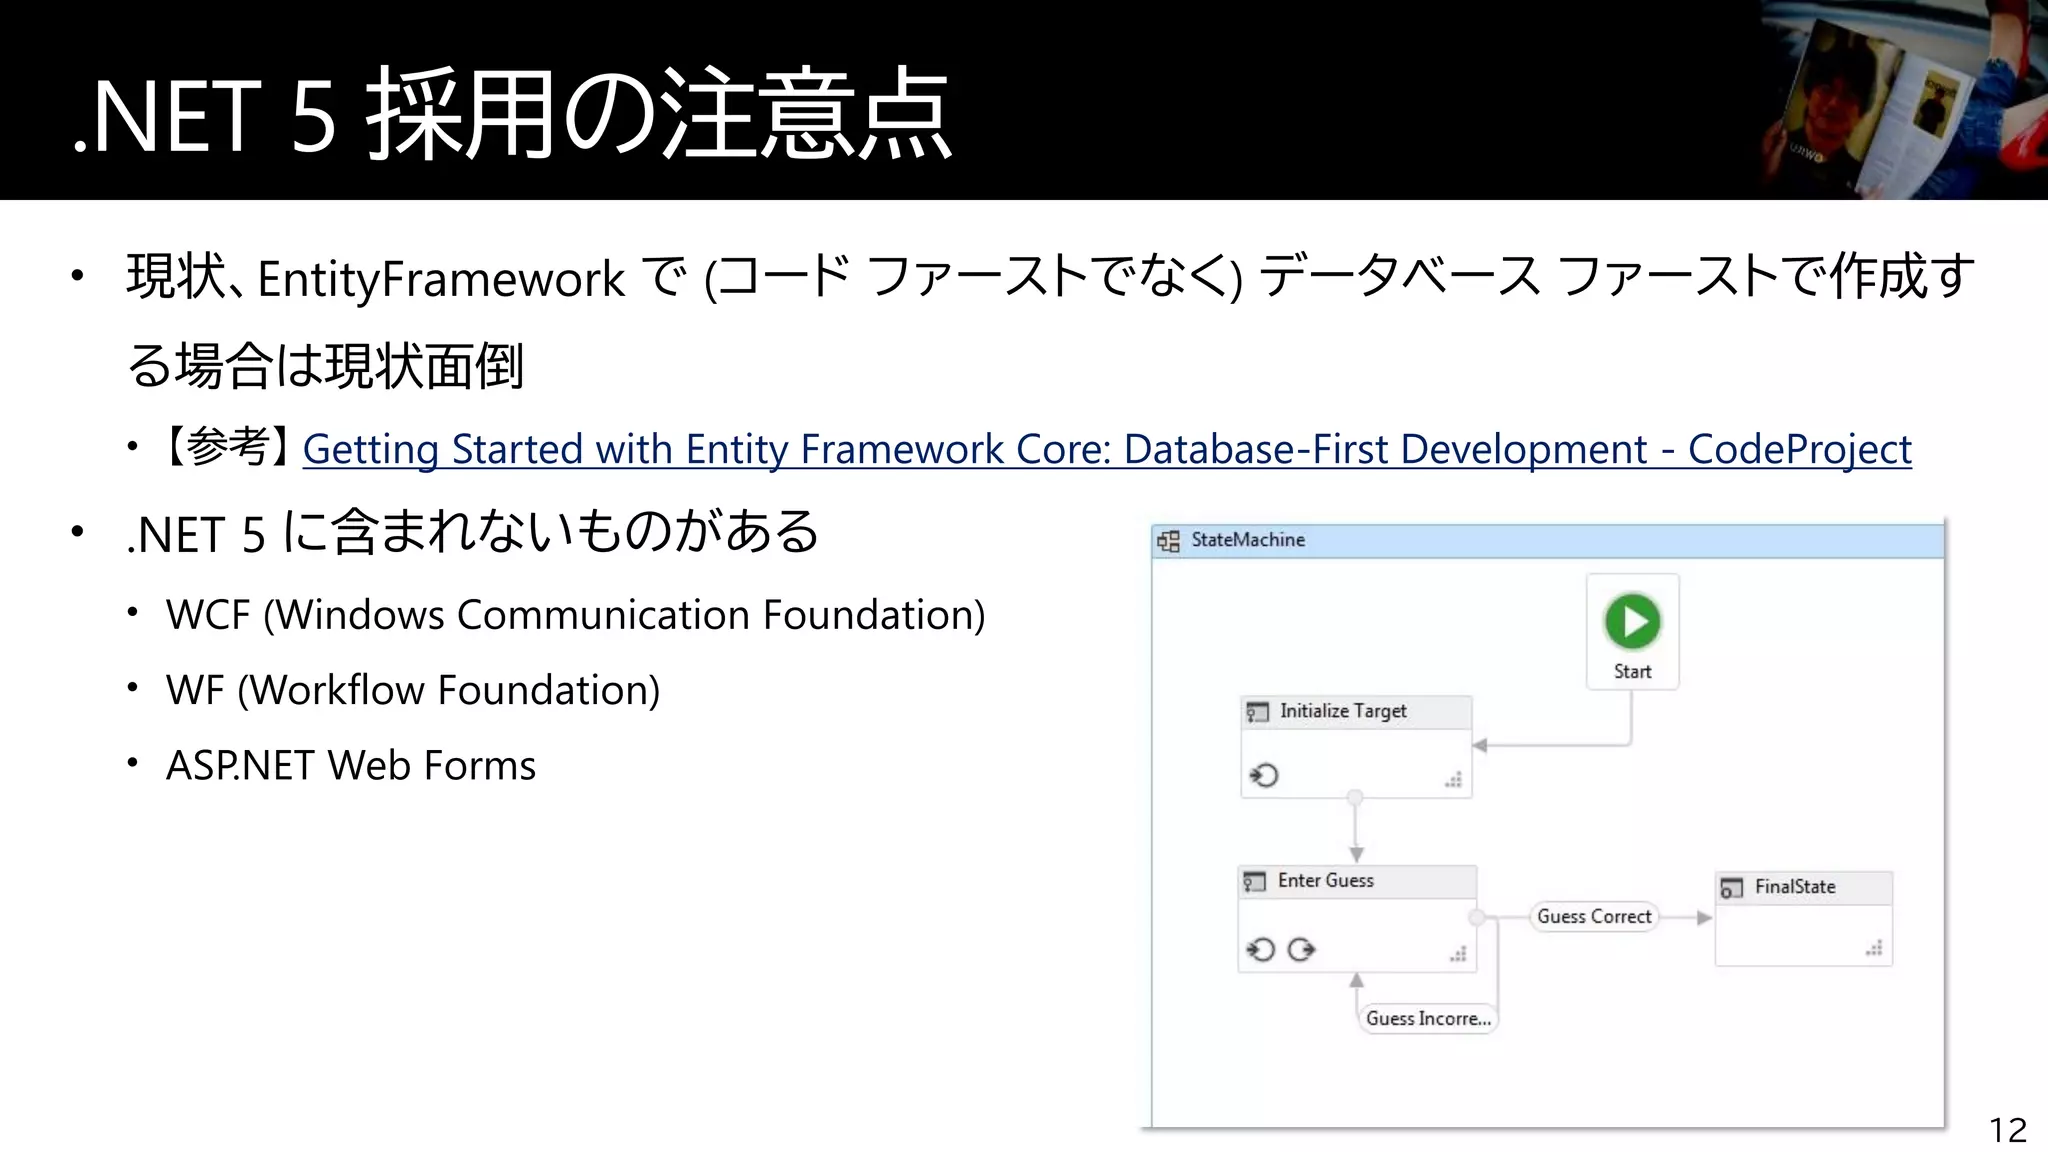The image size is (2048, 1152).
Task: Click the slide title .NET 5 採用の注意点
Action: click(x=512, y=114)
